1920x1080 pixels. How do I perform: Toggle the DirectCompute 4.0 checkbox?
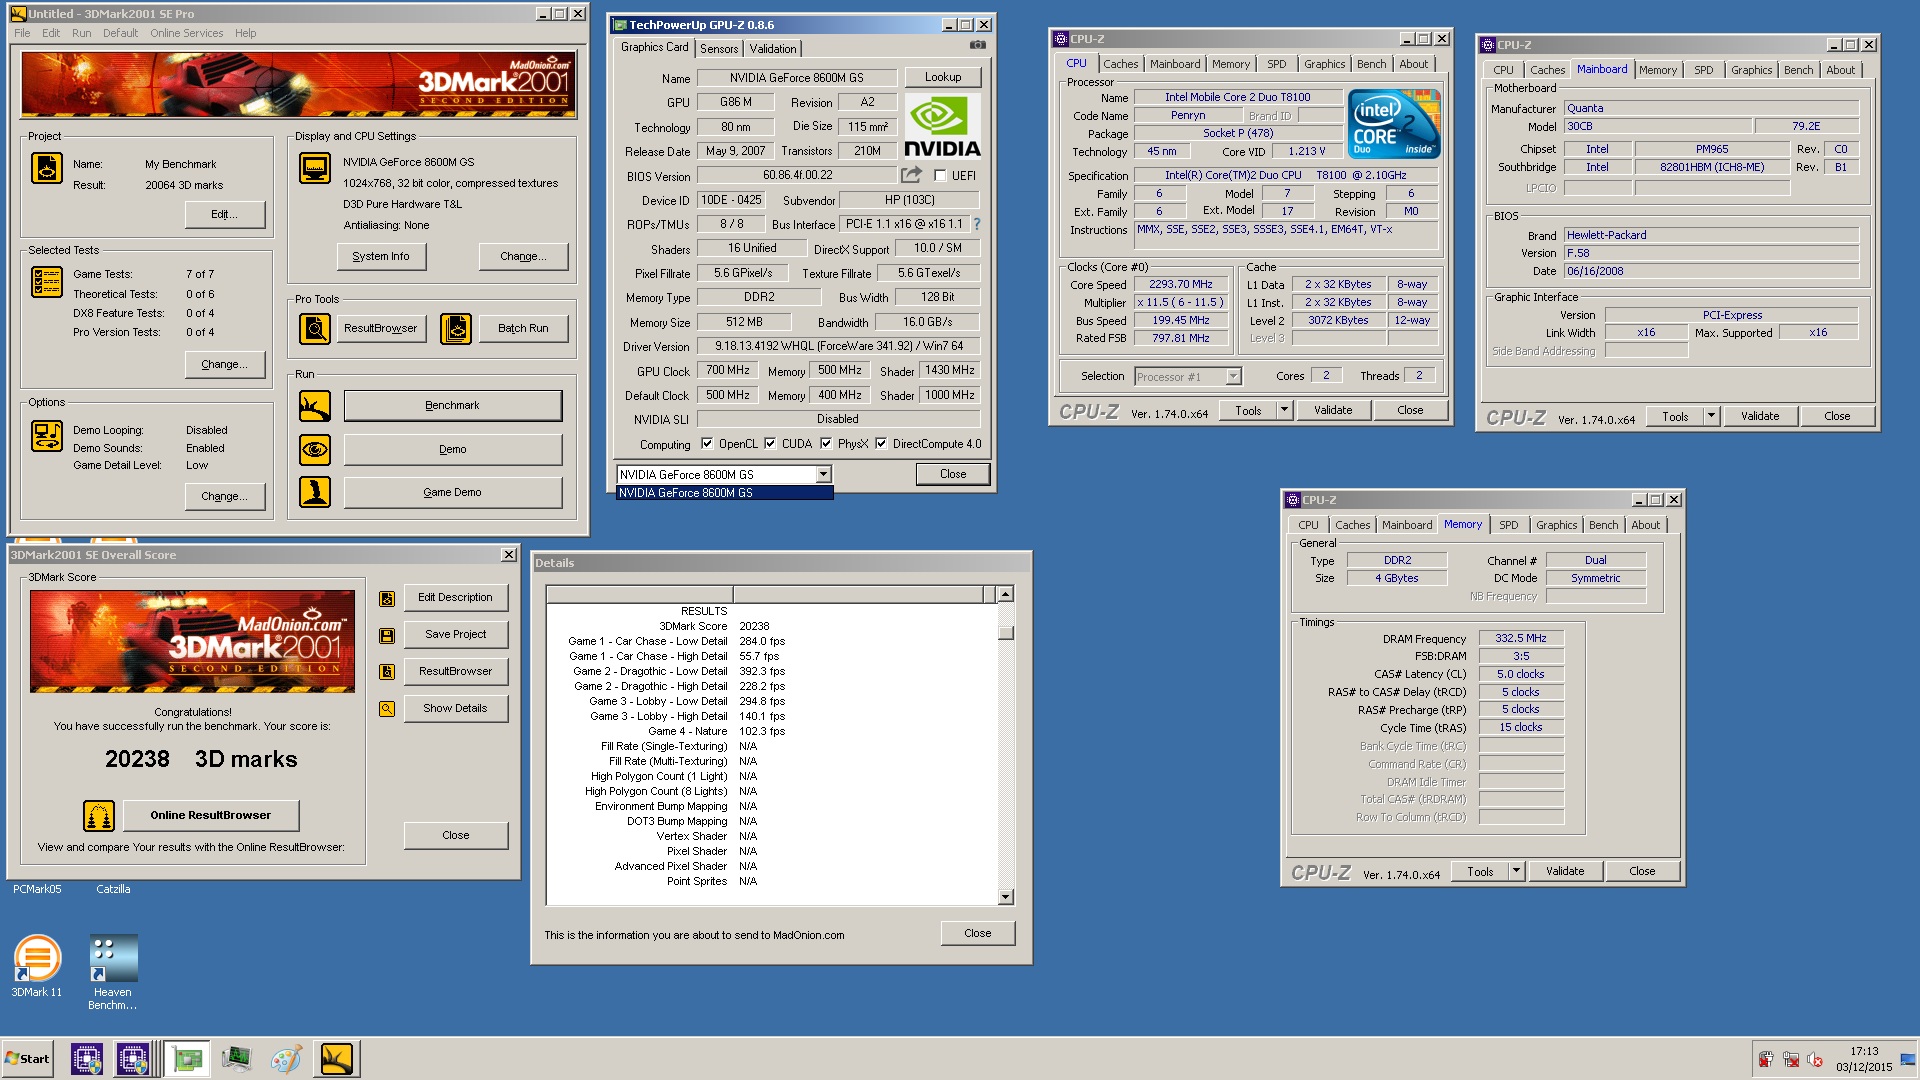pos(881,444)
